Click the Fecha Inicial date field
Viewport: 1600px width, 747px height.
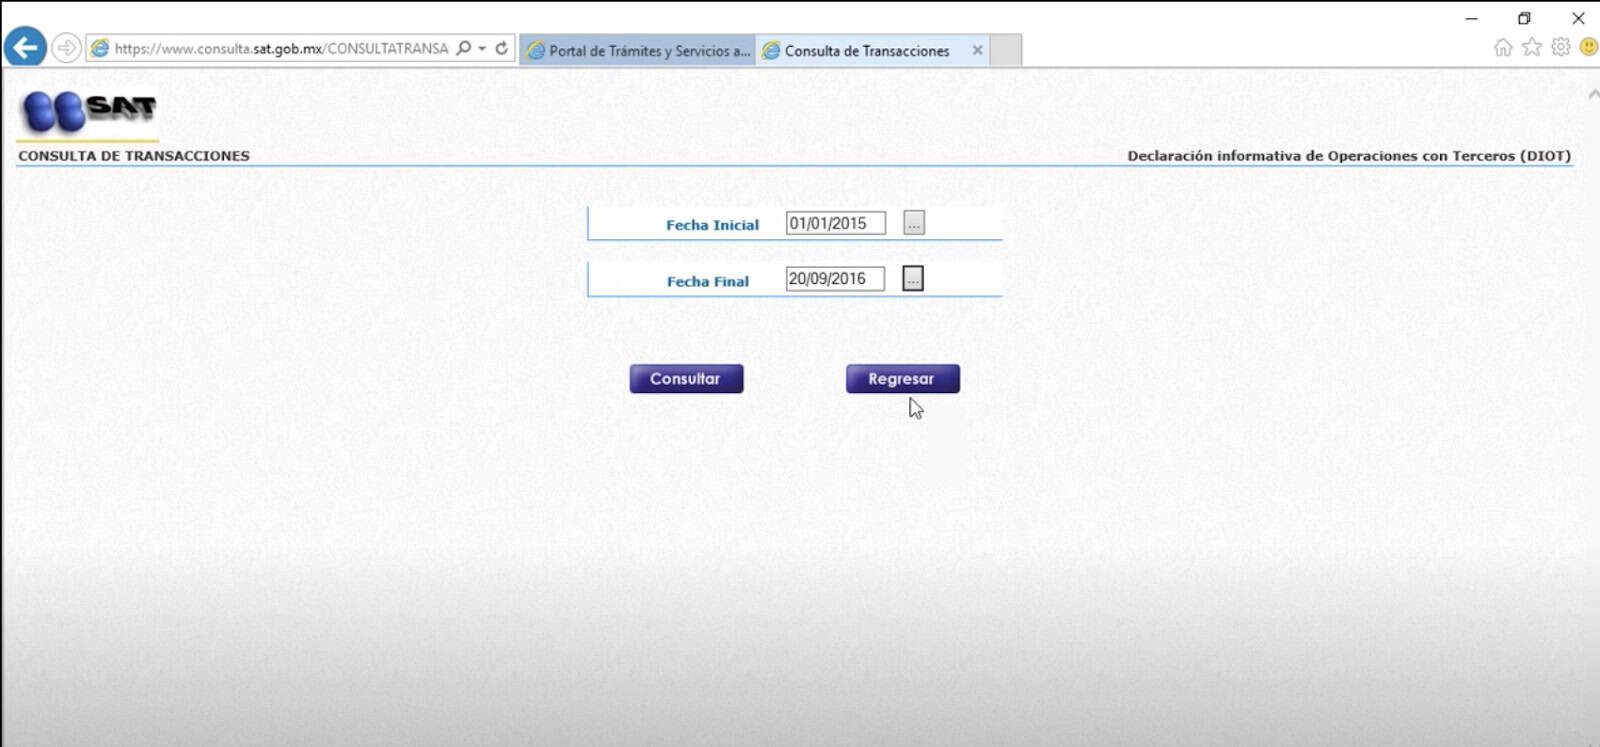tap(835, 223)
